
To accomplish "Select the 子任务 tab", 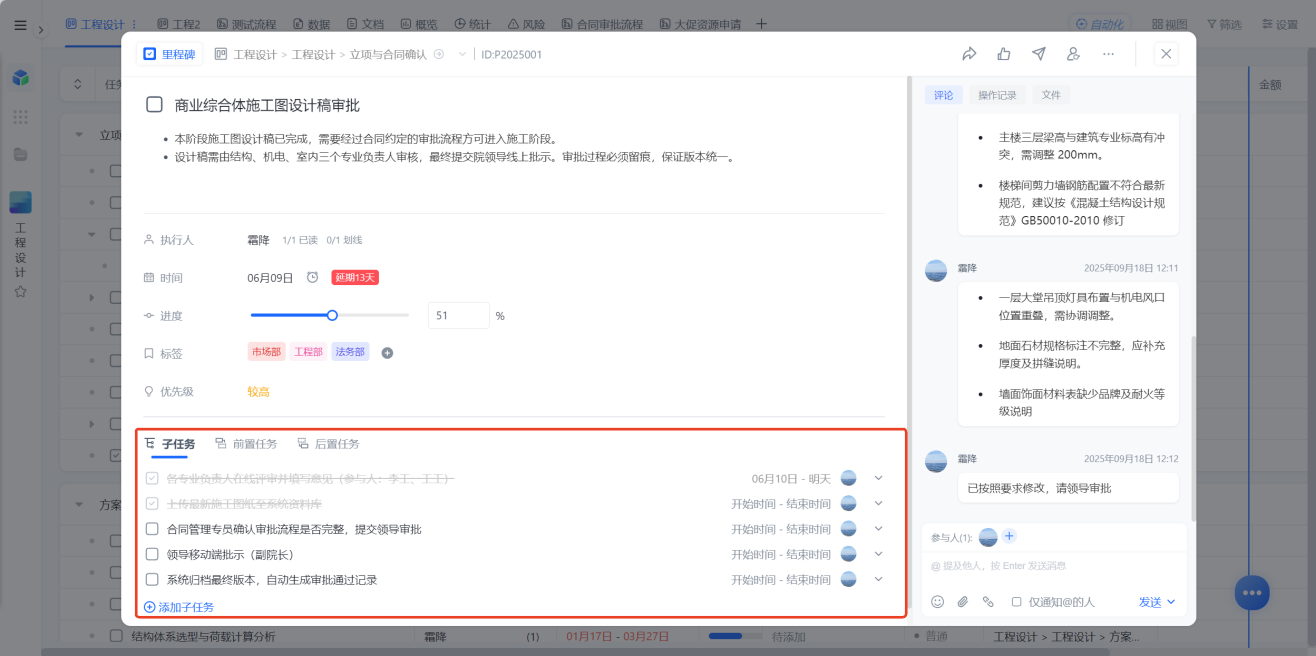I will [170, 444].
